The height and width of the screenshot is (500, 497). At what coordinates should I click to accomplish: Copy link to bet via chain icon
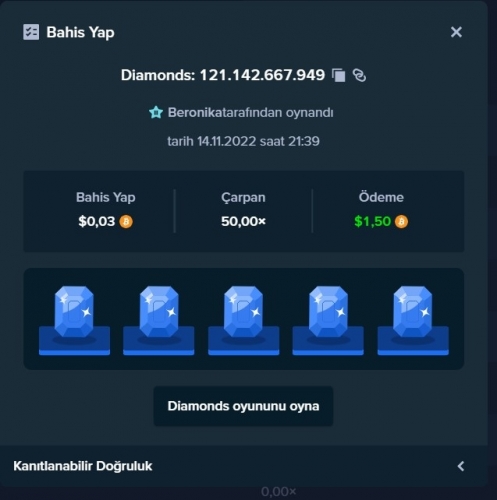359,75
